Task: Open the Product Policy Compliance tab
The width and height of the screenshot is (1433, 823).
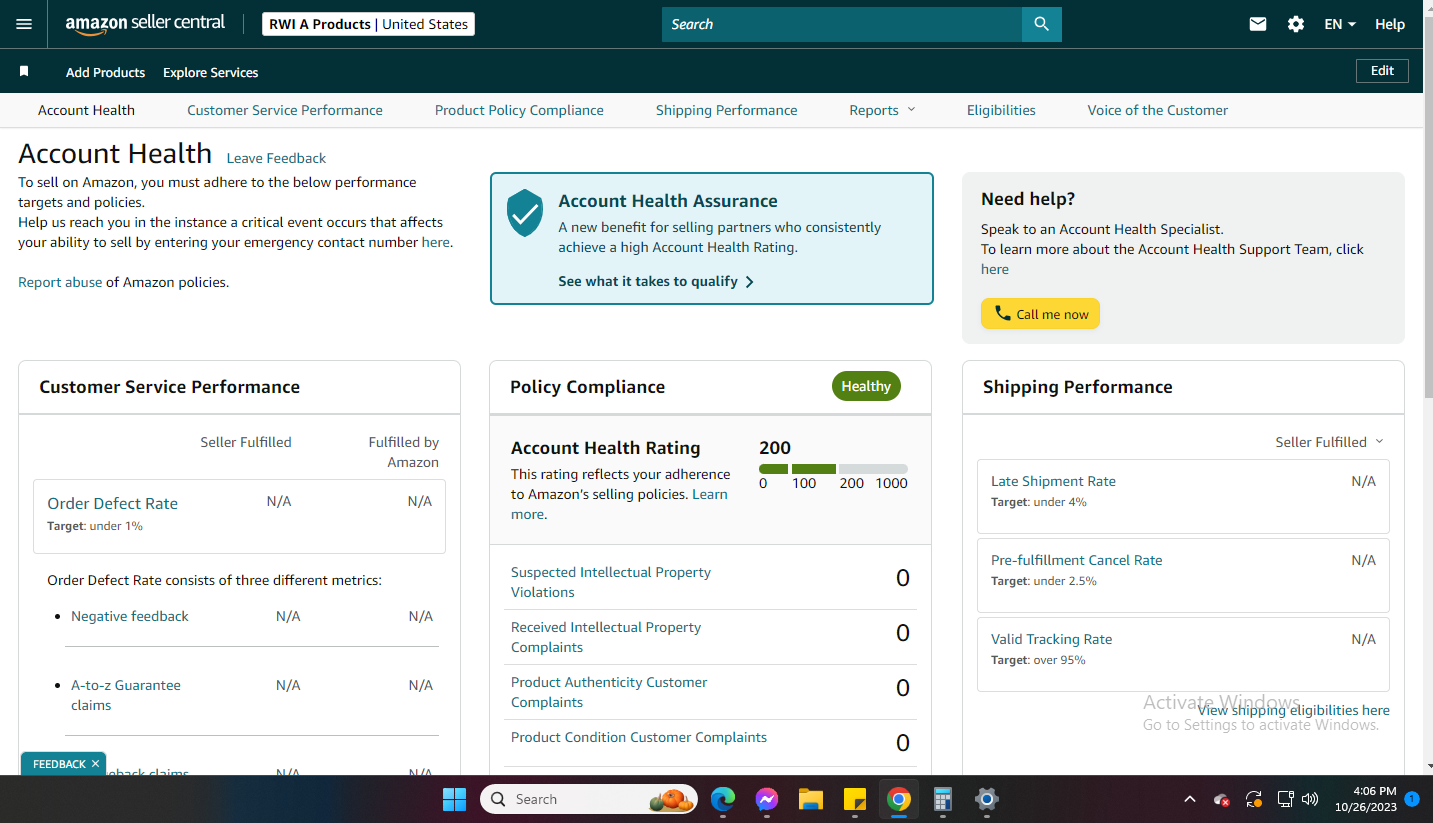Action: tap(519, 110)
